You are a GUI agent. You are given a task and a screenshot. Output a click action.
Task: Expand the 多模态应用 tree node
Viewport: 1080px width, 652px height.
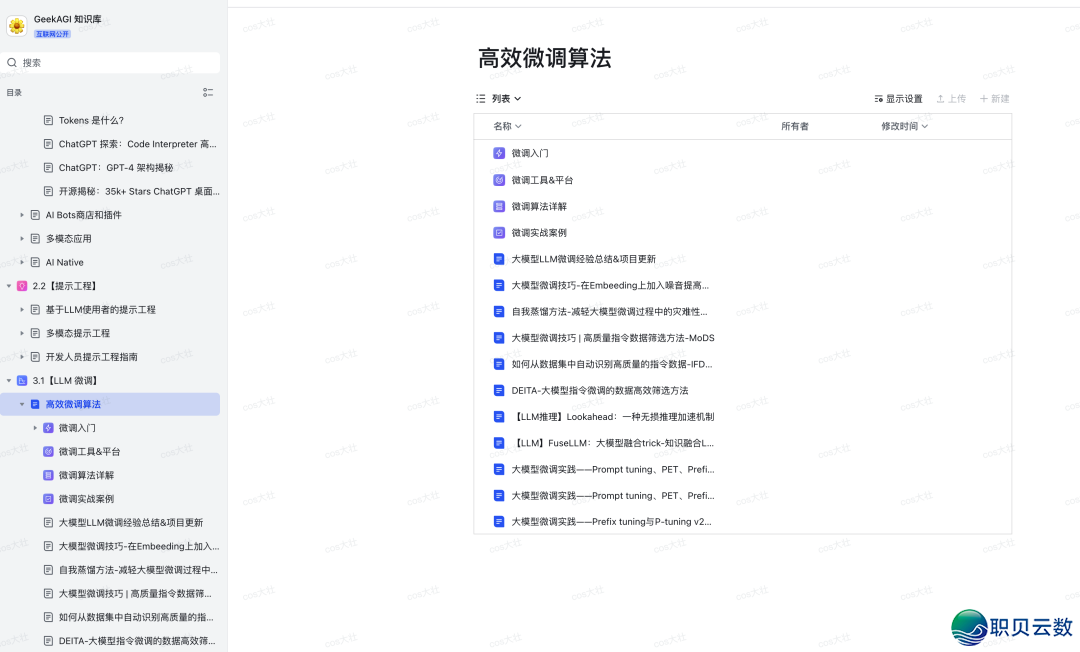22,239
